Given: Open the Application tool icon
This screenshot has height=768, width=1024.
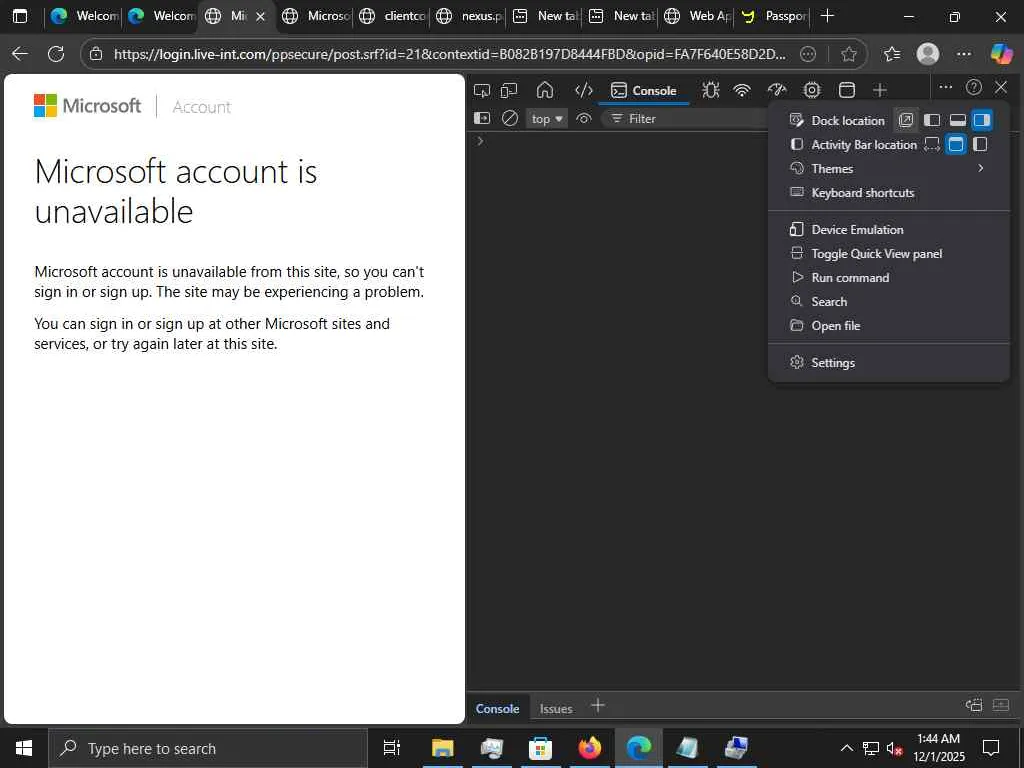Looking at the screenshot, I should point(846,90).
